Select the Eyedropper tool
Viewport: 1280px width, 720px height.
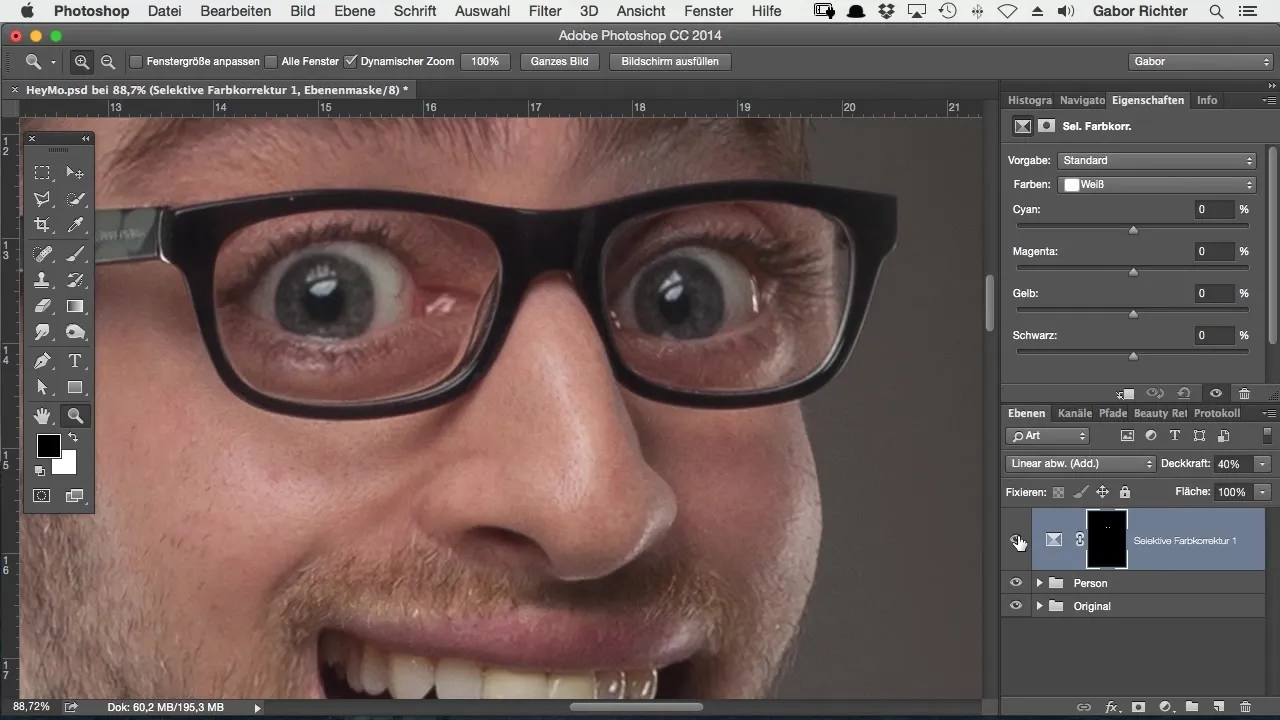75,225
